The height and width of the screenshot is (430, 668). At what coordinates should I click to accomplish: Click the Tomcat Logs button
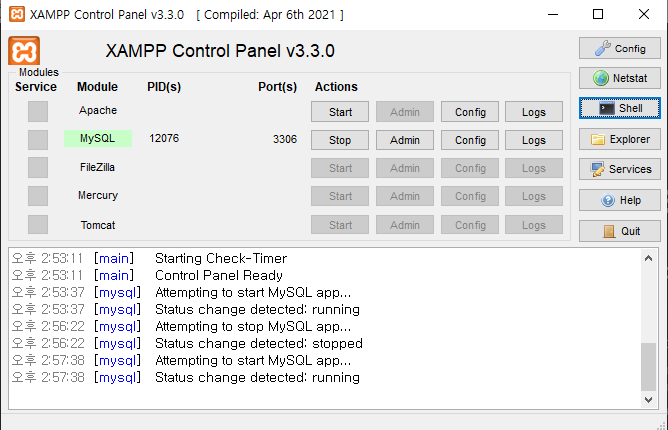[534, 225]
